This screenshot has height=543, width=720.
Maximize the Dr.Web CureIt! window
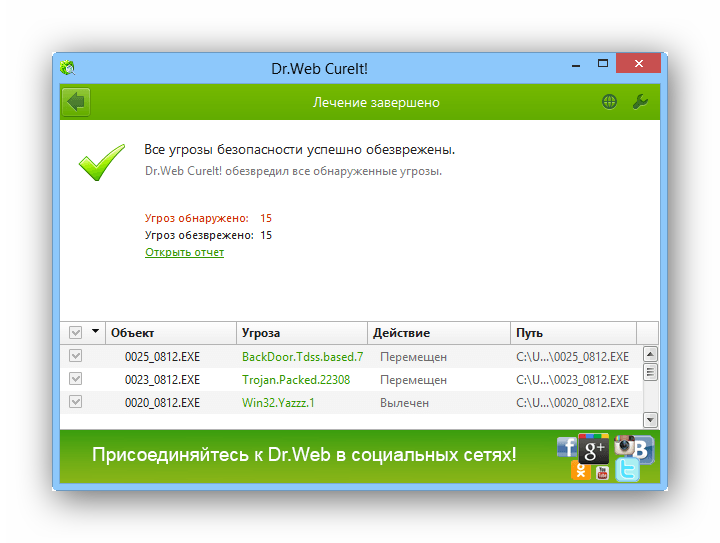click(602, 64)
